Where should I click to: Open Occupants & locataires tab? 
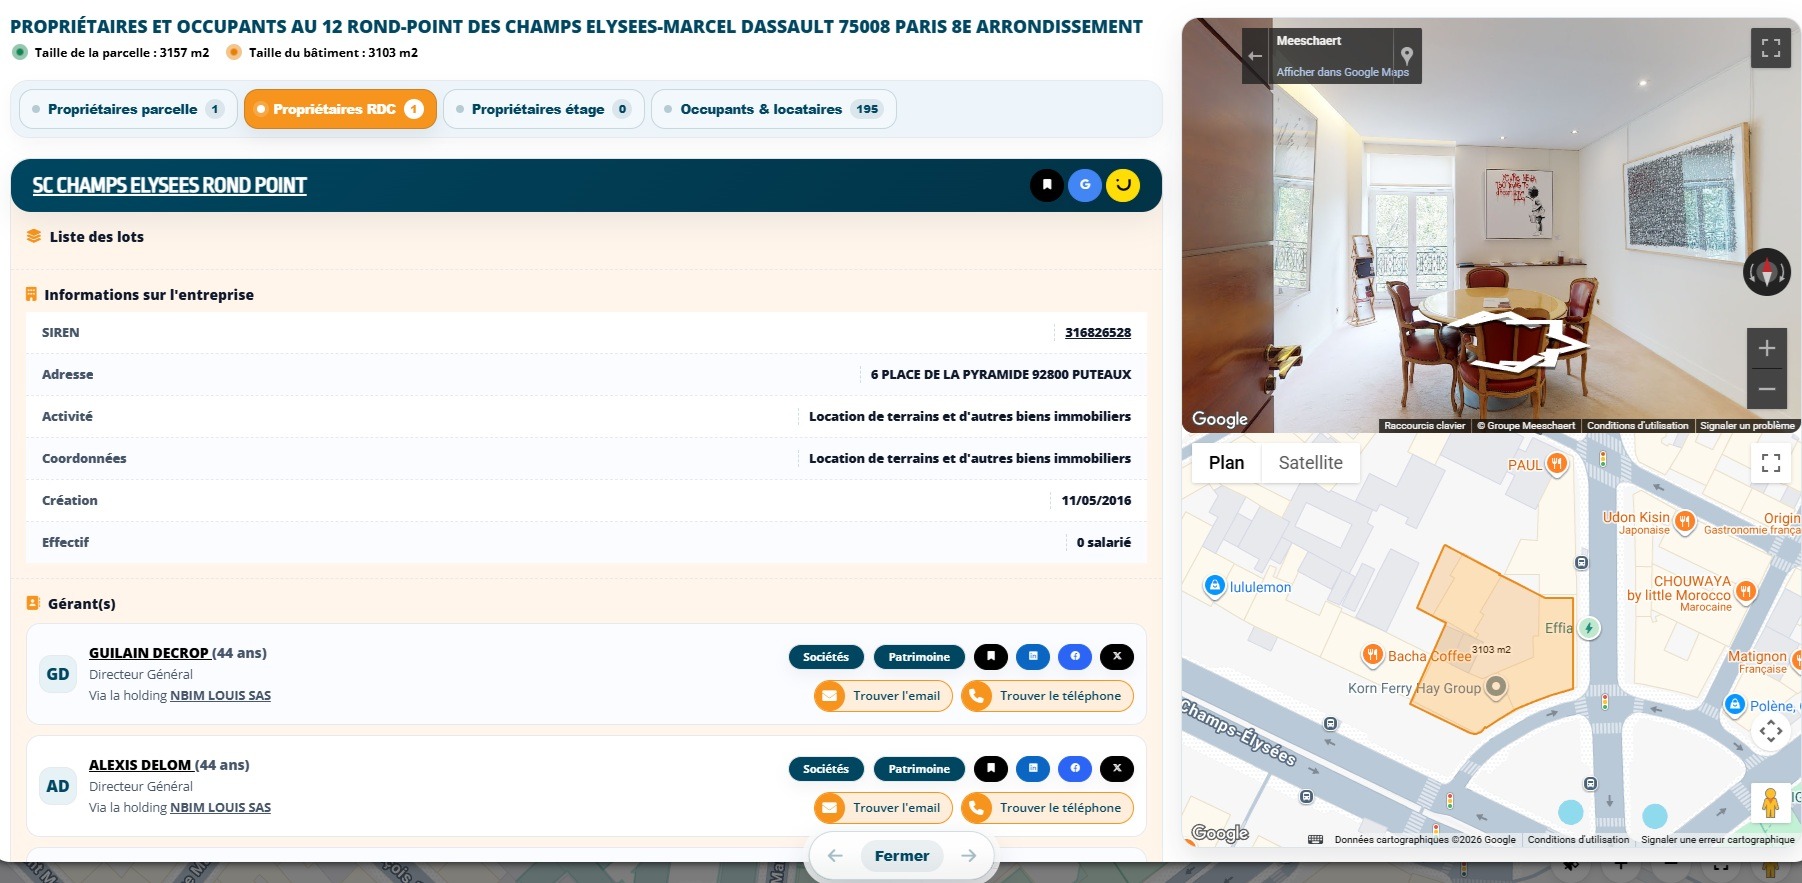click(x=774, y=109)
